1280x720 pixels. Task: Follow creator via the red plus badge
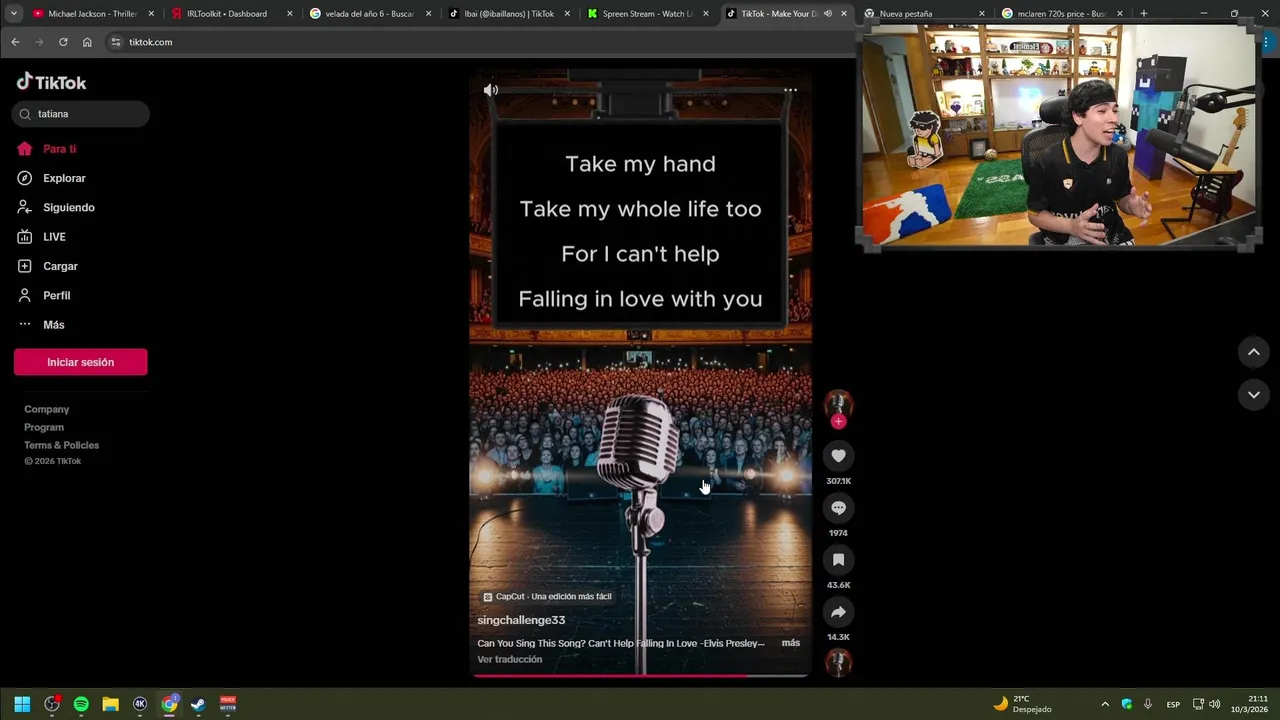pyautogui.click(x=838, y=422)
